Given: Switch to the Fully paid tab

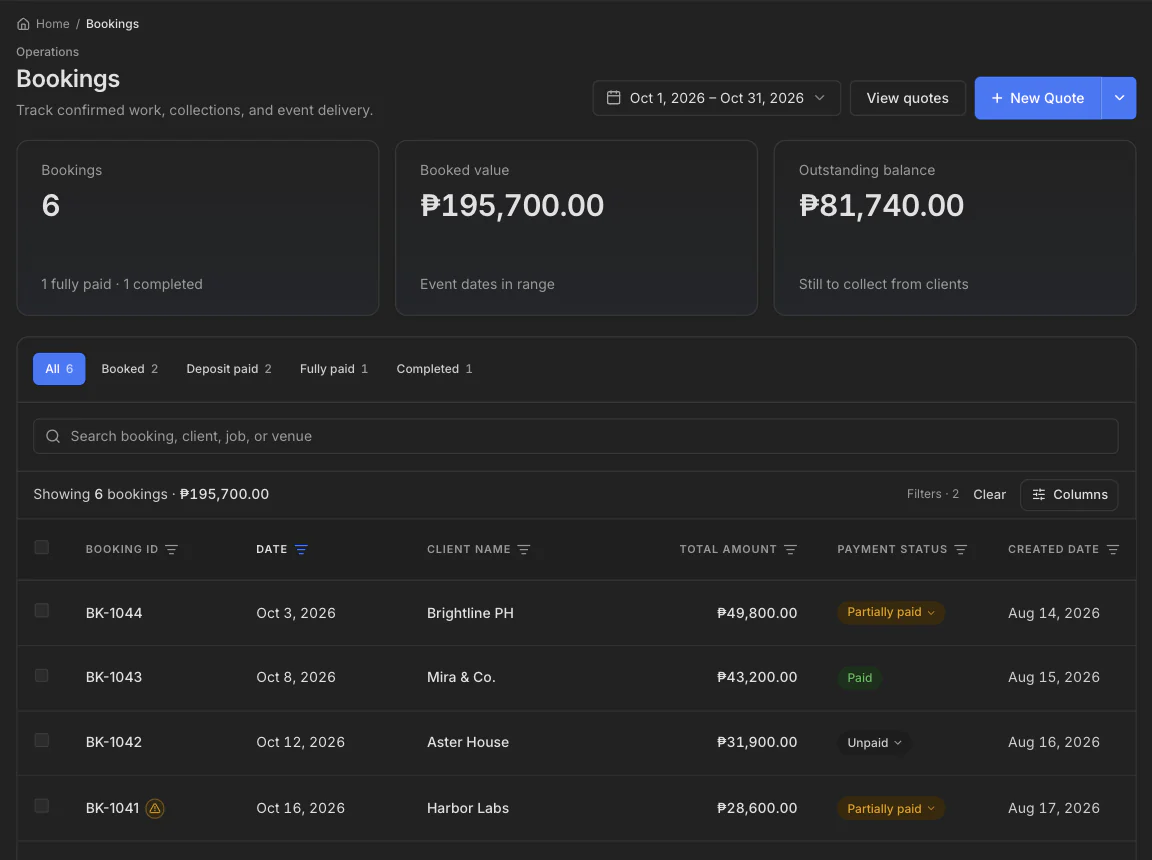Looking at the screenshot, I should [334, 369].
